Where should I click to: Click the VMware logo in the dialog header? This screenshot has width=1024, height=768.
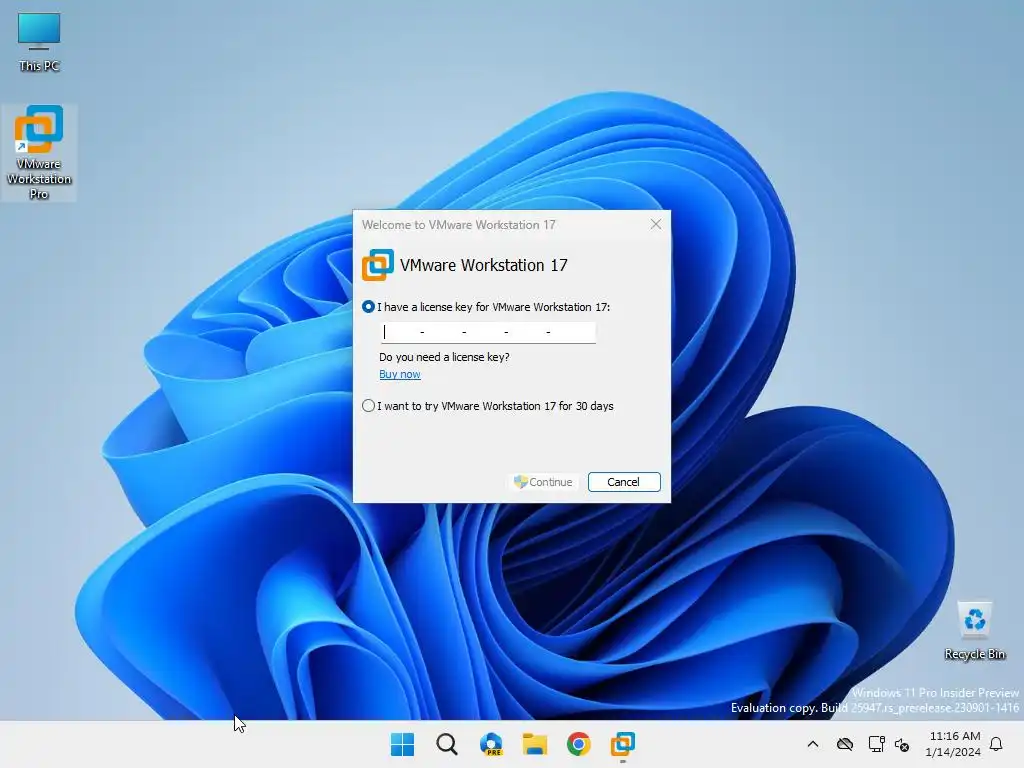(x=377, y=265)
